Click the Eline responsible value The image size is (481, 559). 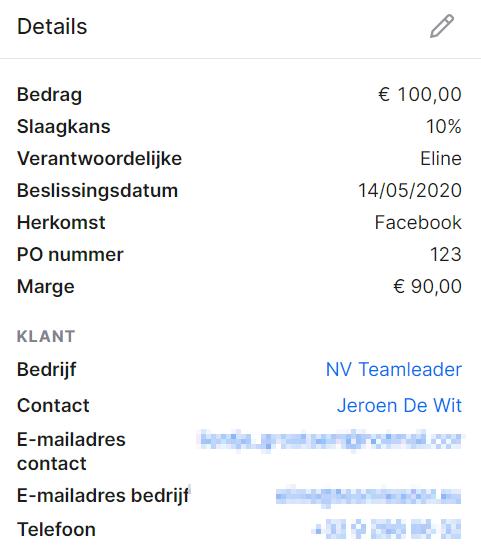[441, 159]
